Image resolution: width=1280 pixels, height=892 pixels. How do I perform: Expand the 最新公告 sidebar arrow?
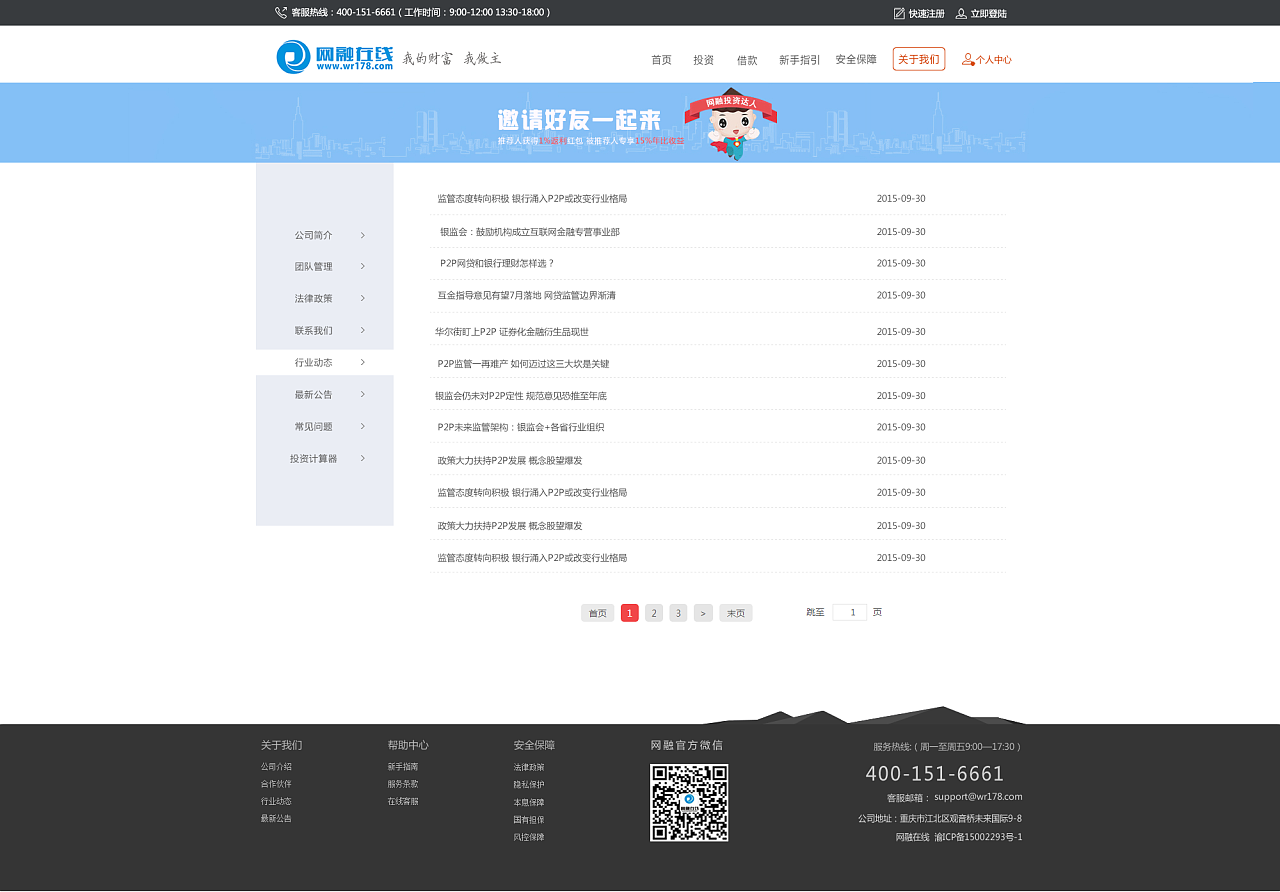click(362, 394)
